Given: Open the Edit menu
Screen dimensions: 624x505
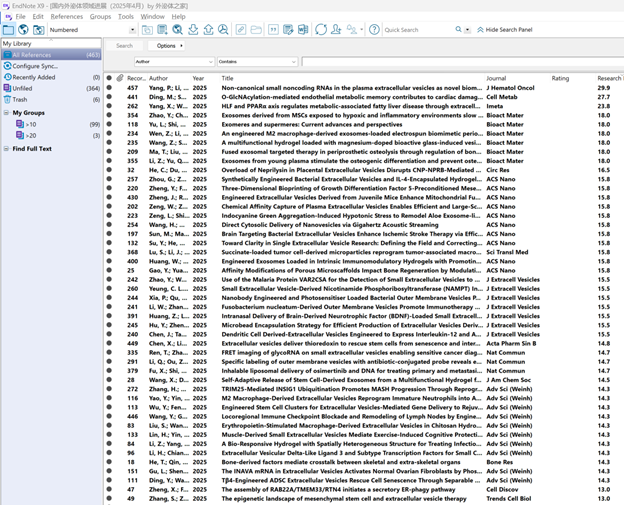Looking at the screenshot, I should point(38,16).
